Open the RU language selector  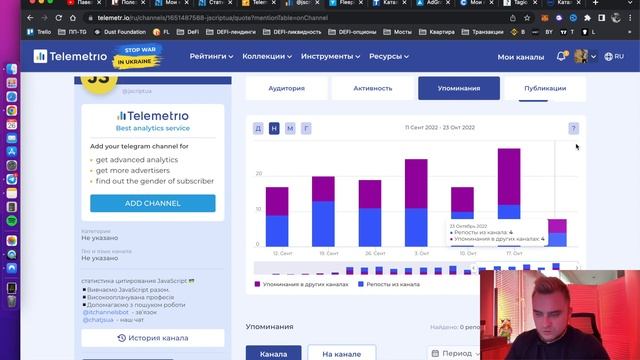tap(614, 56)
